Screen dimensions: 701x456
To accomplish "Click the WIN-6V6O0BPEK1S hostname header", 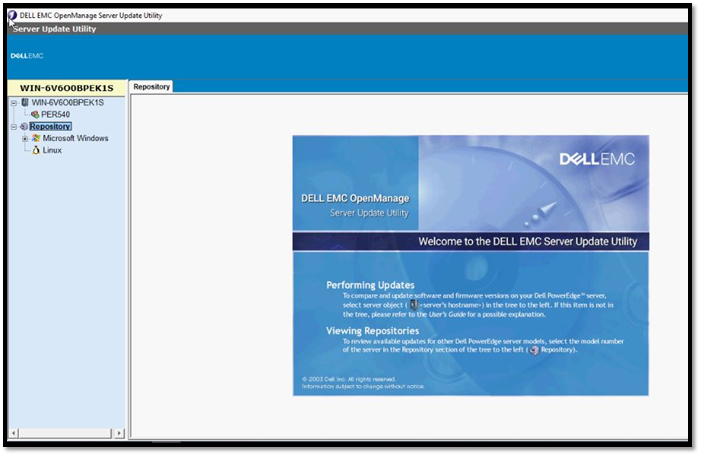I will point(67,88).
